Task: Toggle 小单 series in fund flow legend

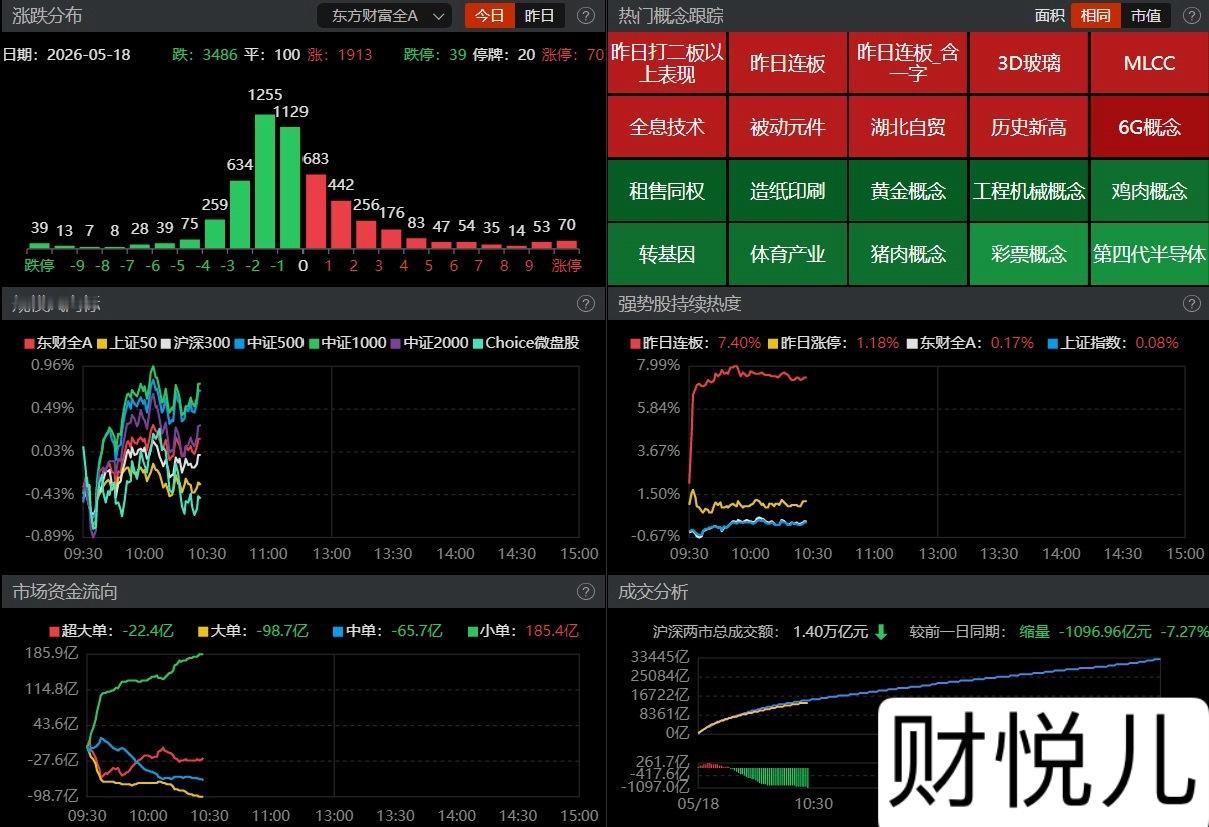Action: pyautogui.click(x=523, y=631)
